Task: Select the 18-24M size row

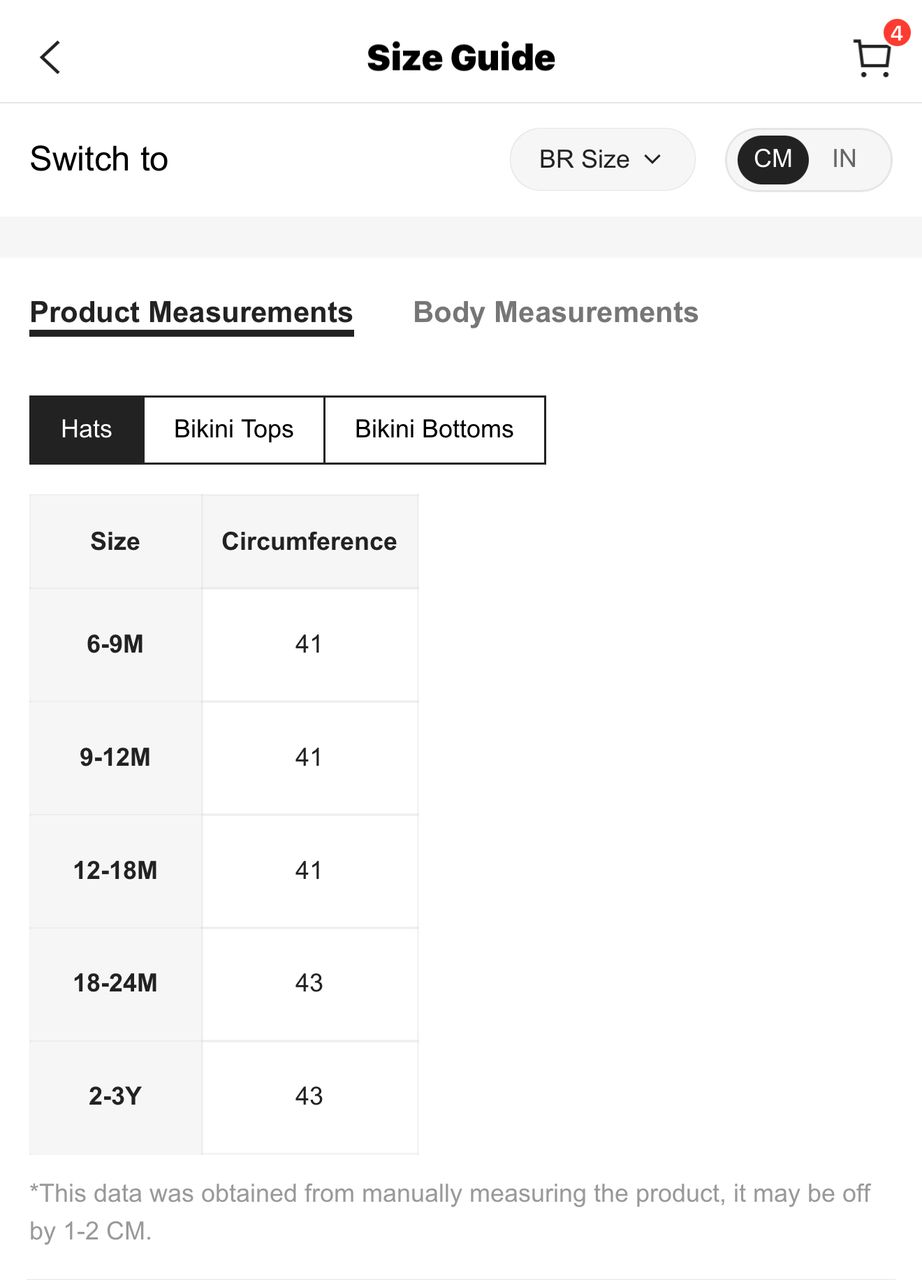Action: tap(224, 984)
